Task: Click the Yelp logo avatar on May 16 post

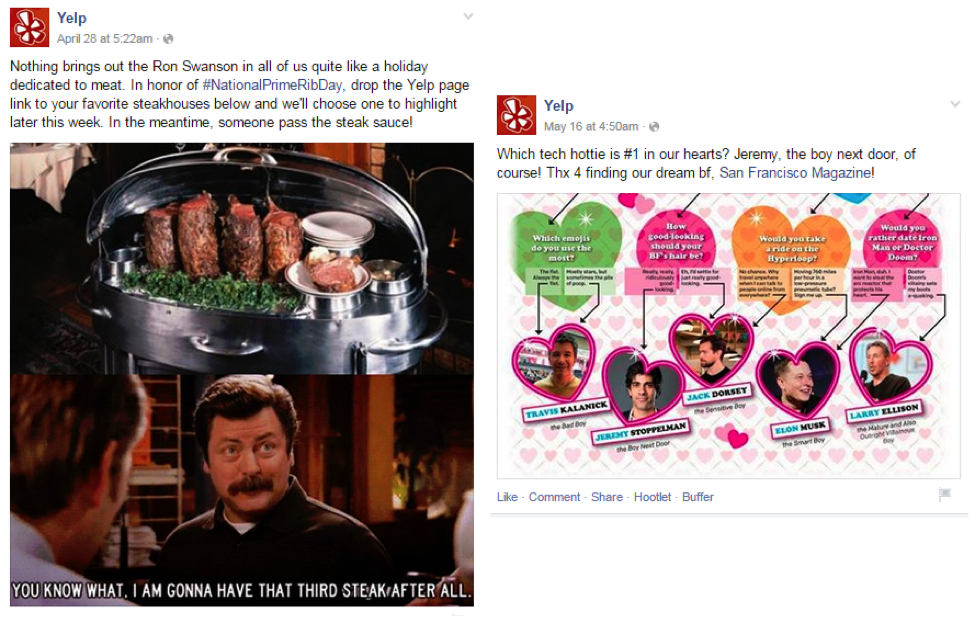Action: [516, 115]
